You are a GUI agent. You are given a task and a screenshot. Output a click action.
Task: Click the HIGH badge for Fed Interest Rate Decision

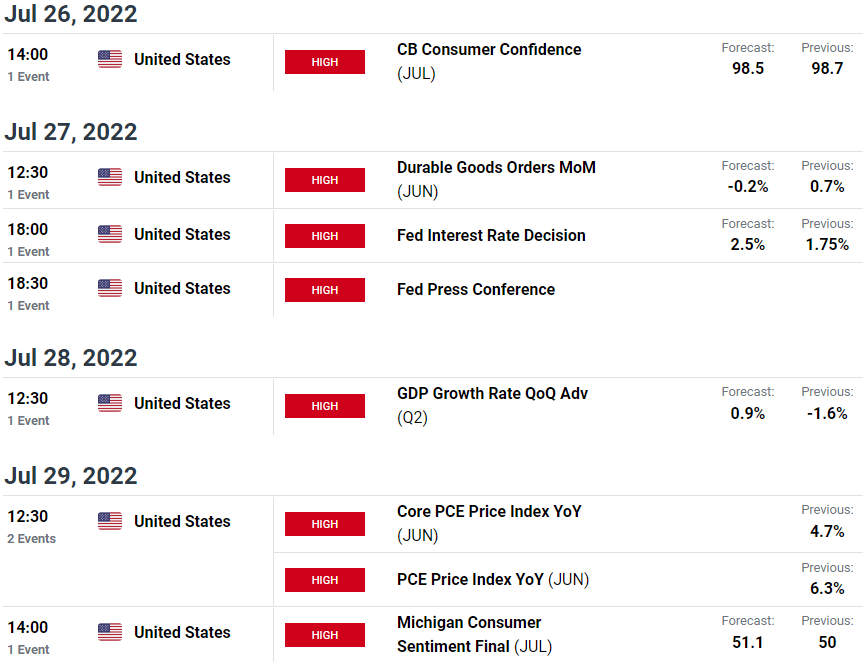point(325,236)
